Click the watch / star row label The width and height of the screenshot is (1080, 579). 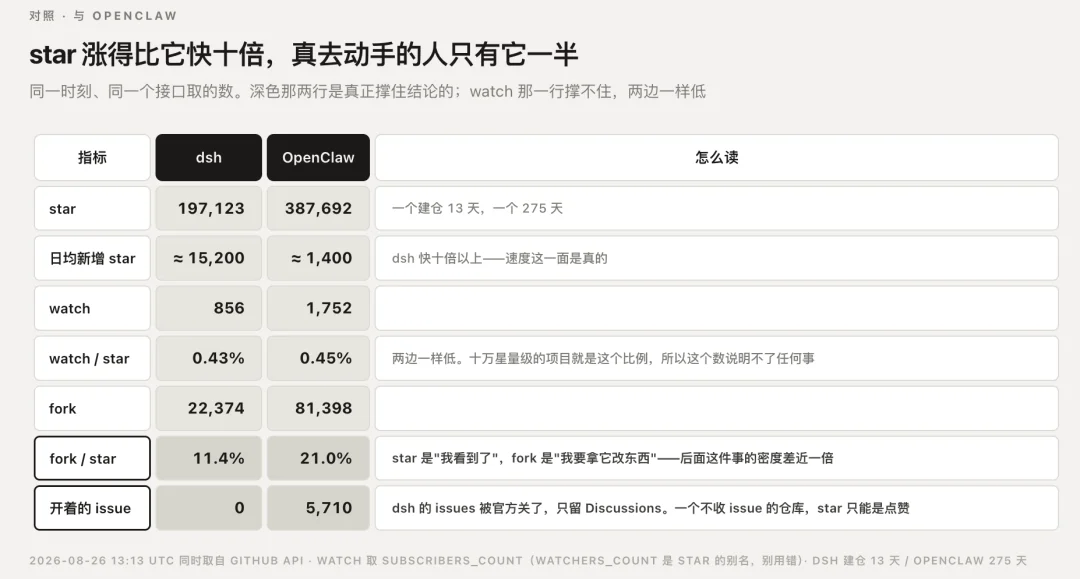(x=92, y=359)
